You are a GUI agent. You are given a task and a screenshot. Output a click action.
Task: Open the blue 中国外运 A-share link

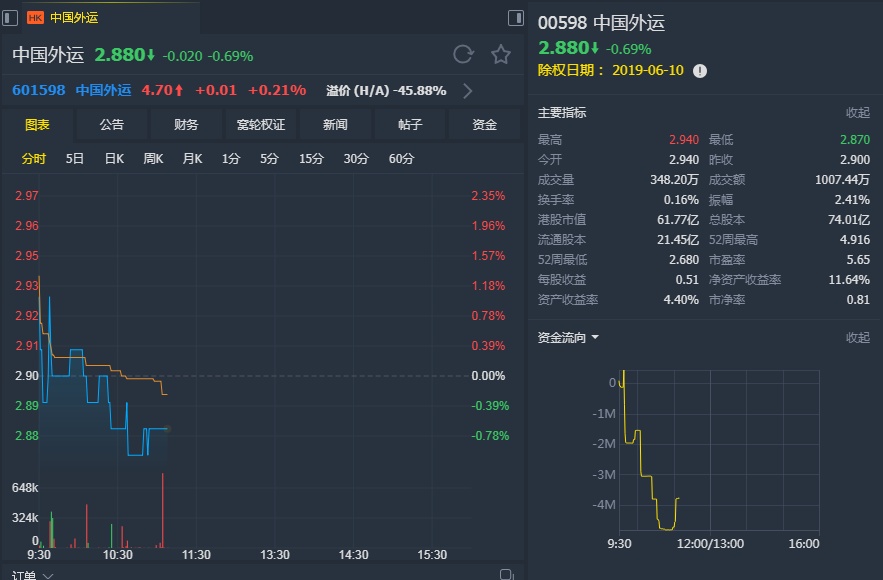pyautogui.click(x=103, y=90)
